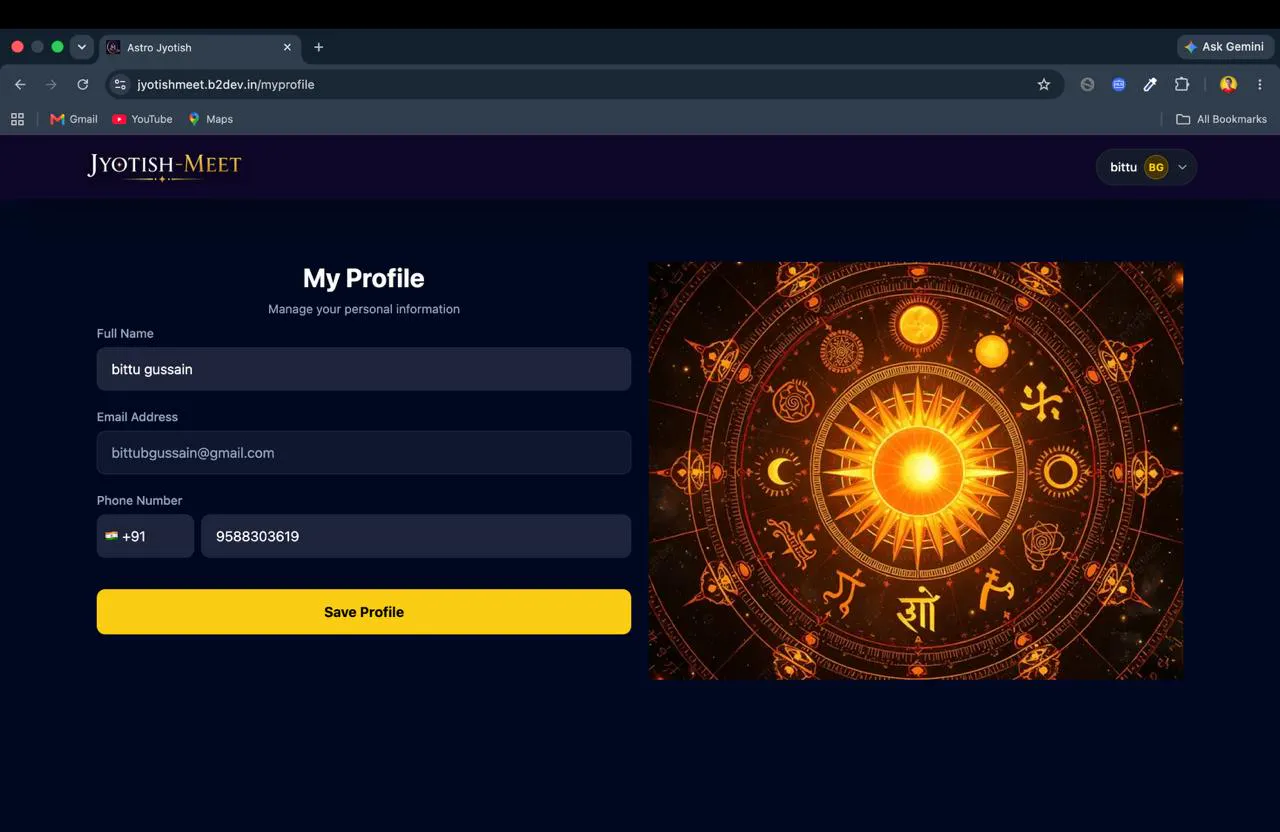Click the Full Name input field
1280x832 pixels.
(364, 369)
